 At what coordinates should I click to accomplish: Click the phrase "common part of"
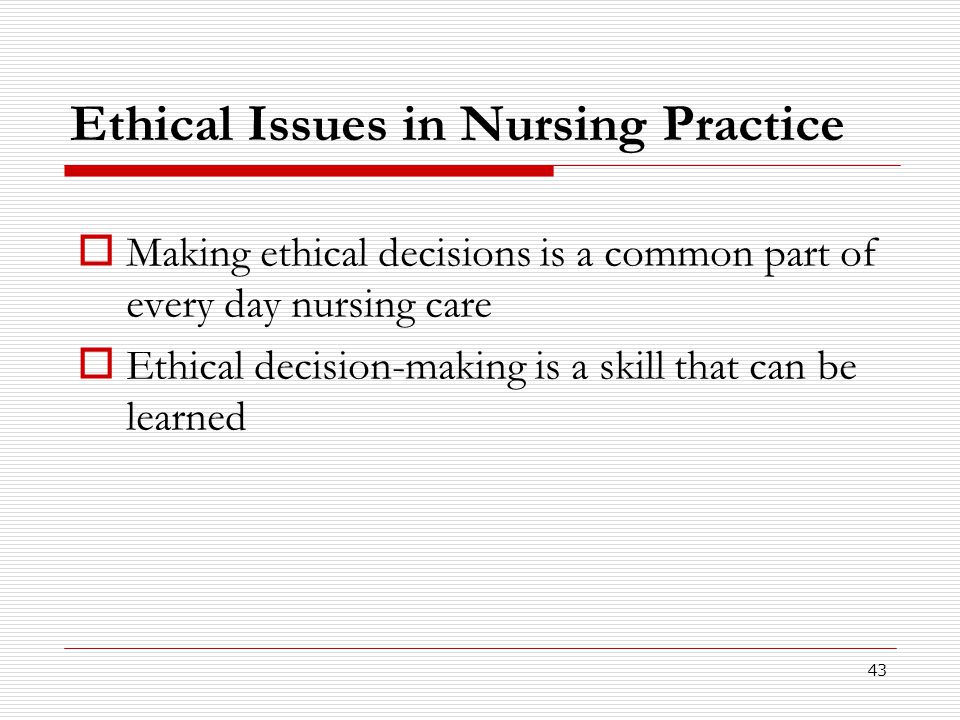[x=741, y=255]
